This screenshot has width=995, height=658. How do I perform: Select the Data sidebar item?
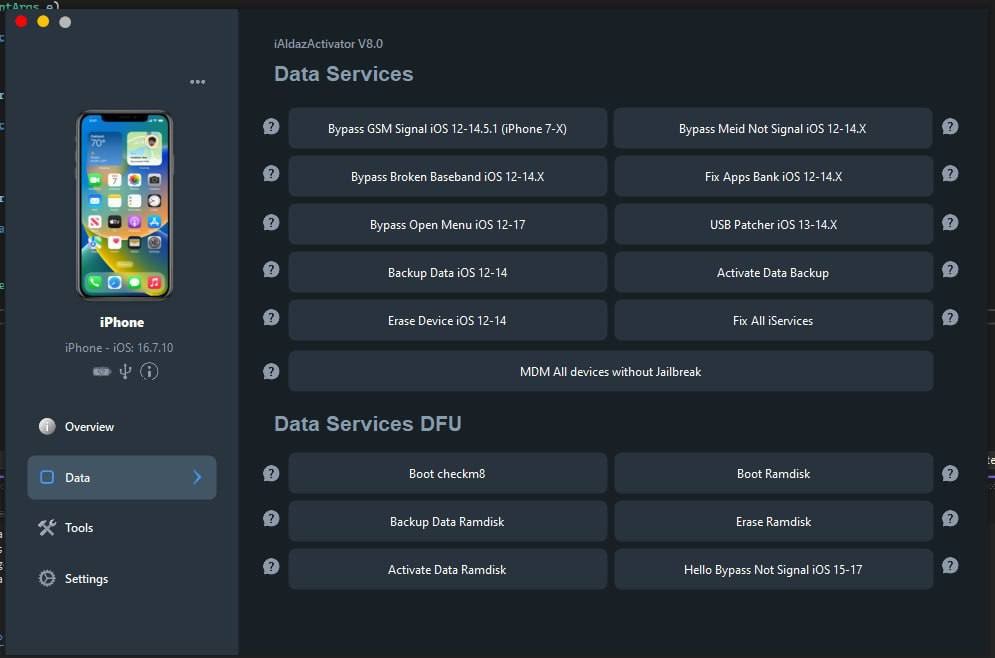click(122, 477)
